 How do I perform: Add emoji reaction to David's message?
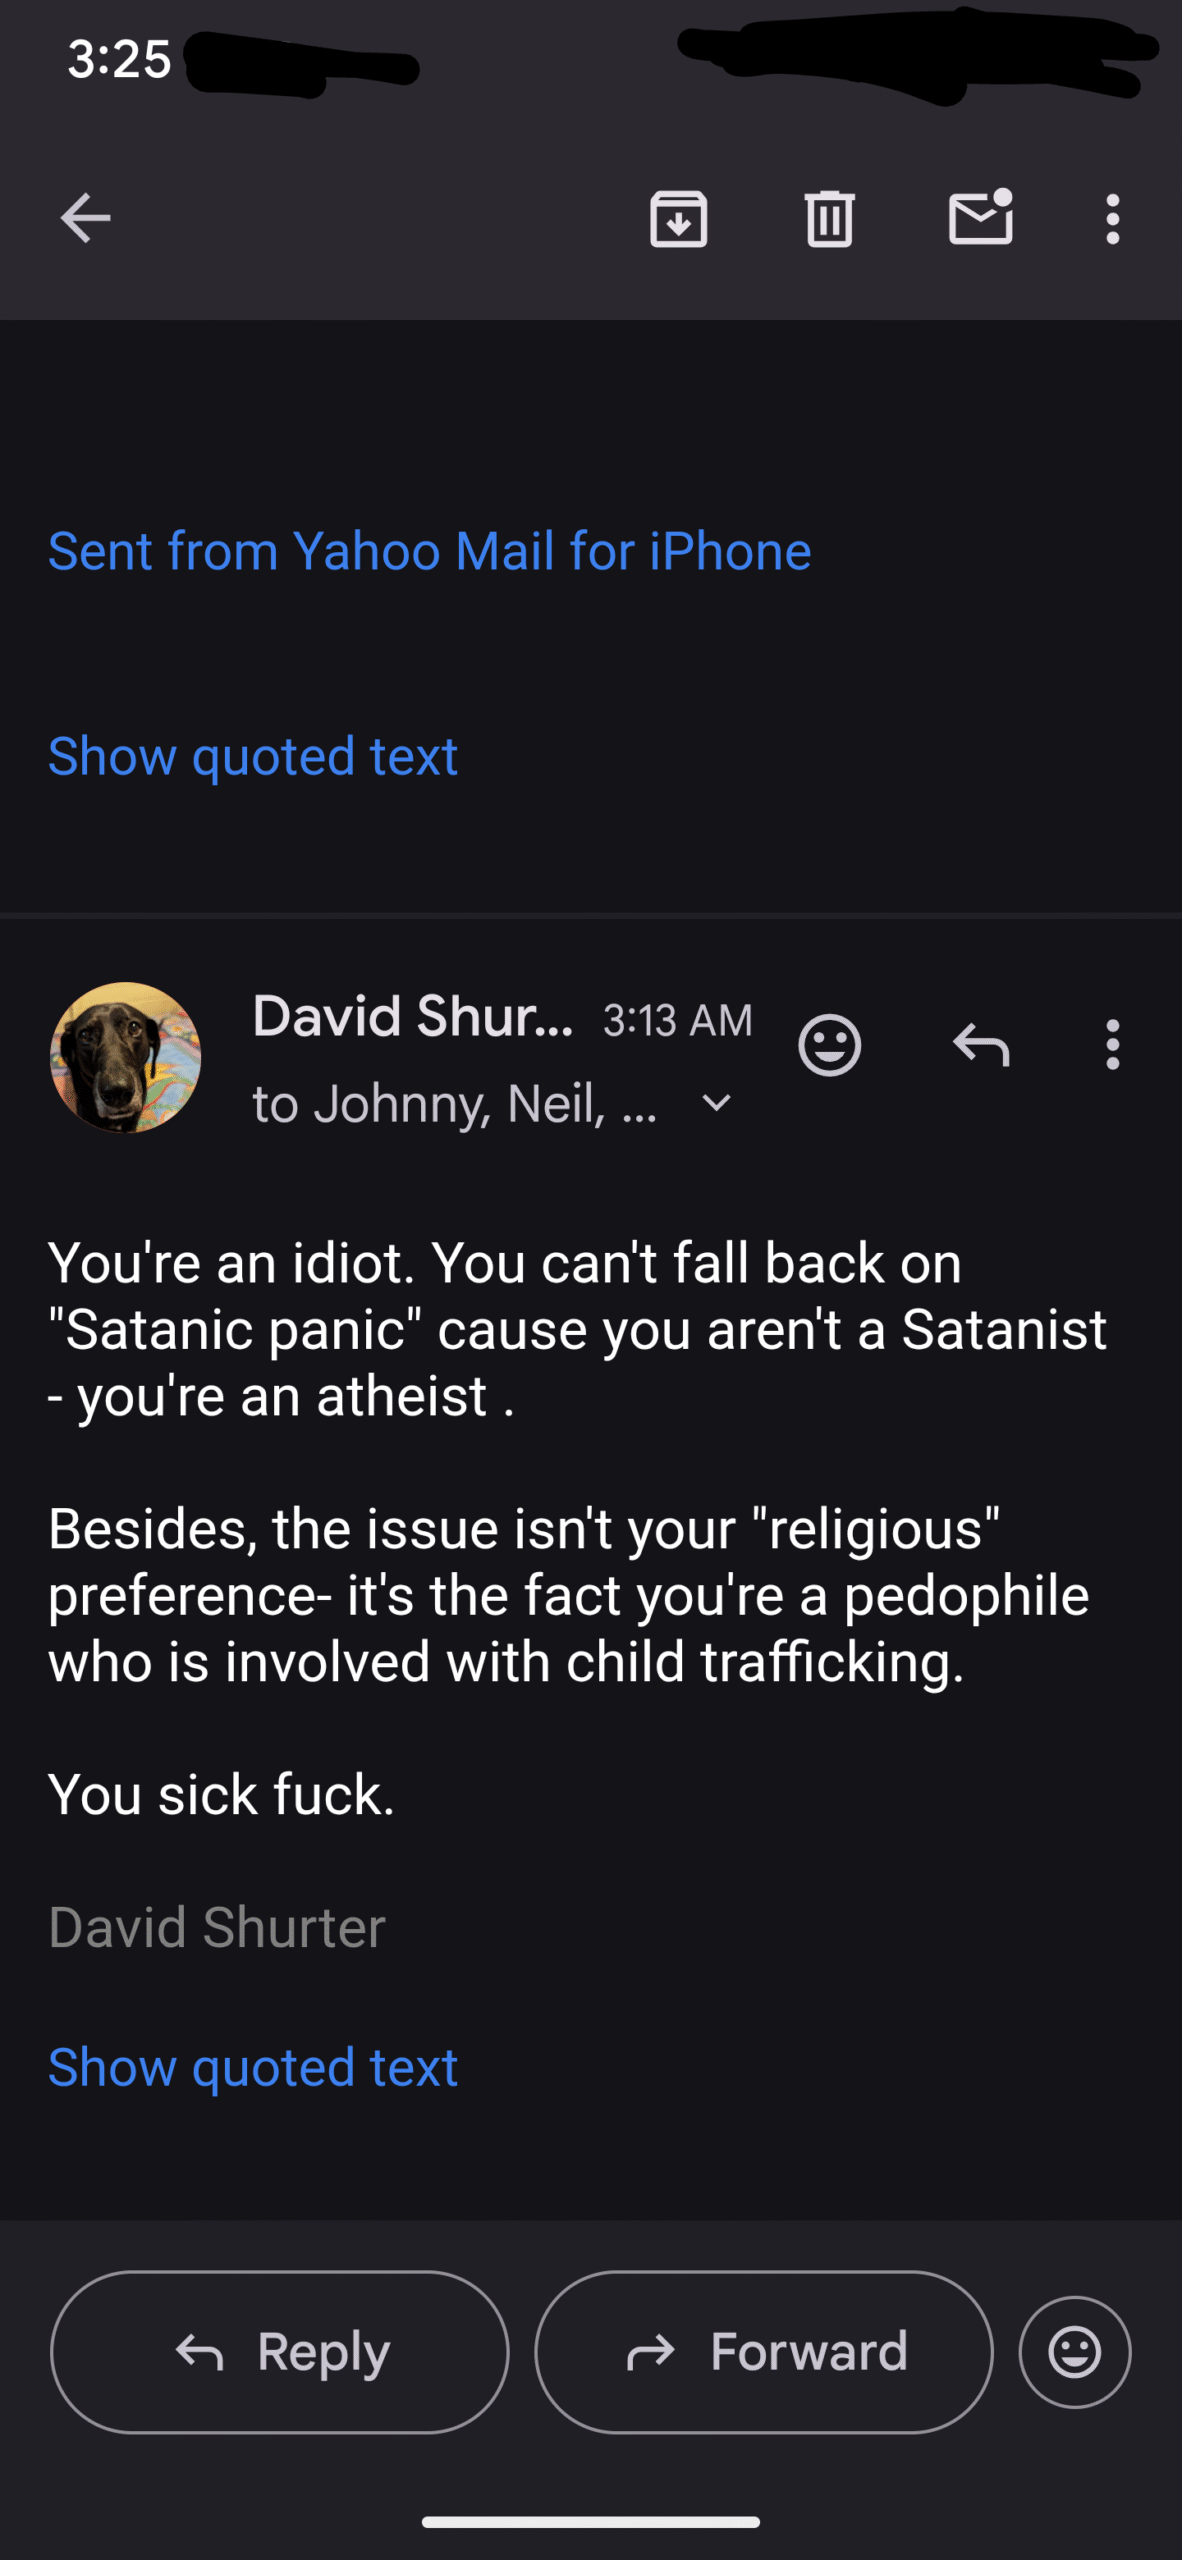tap(830, 1046)
